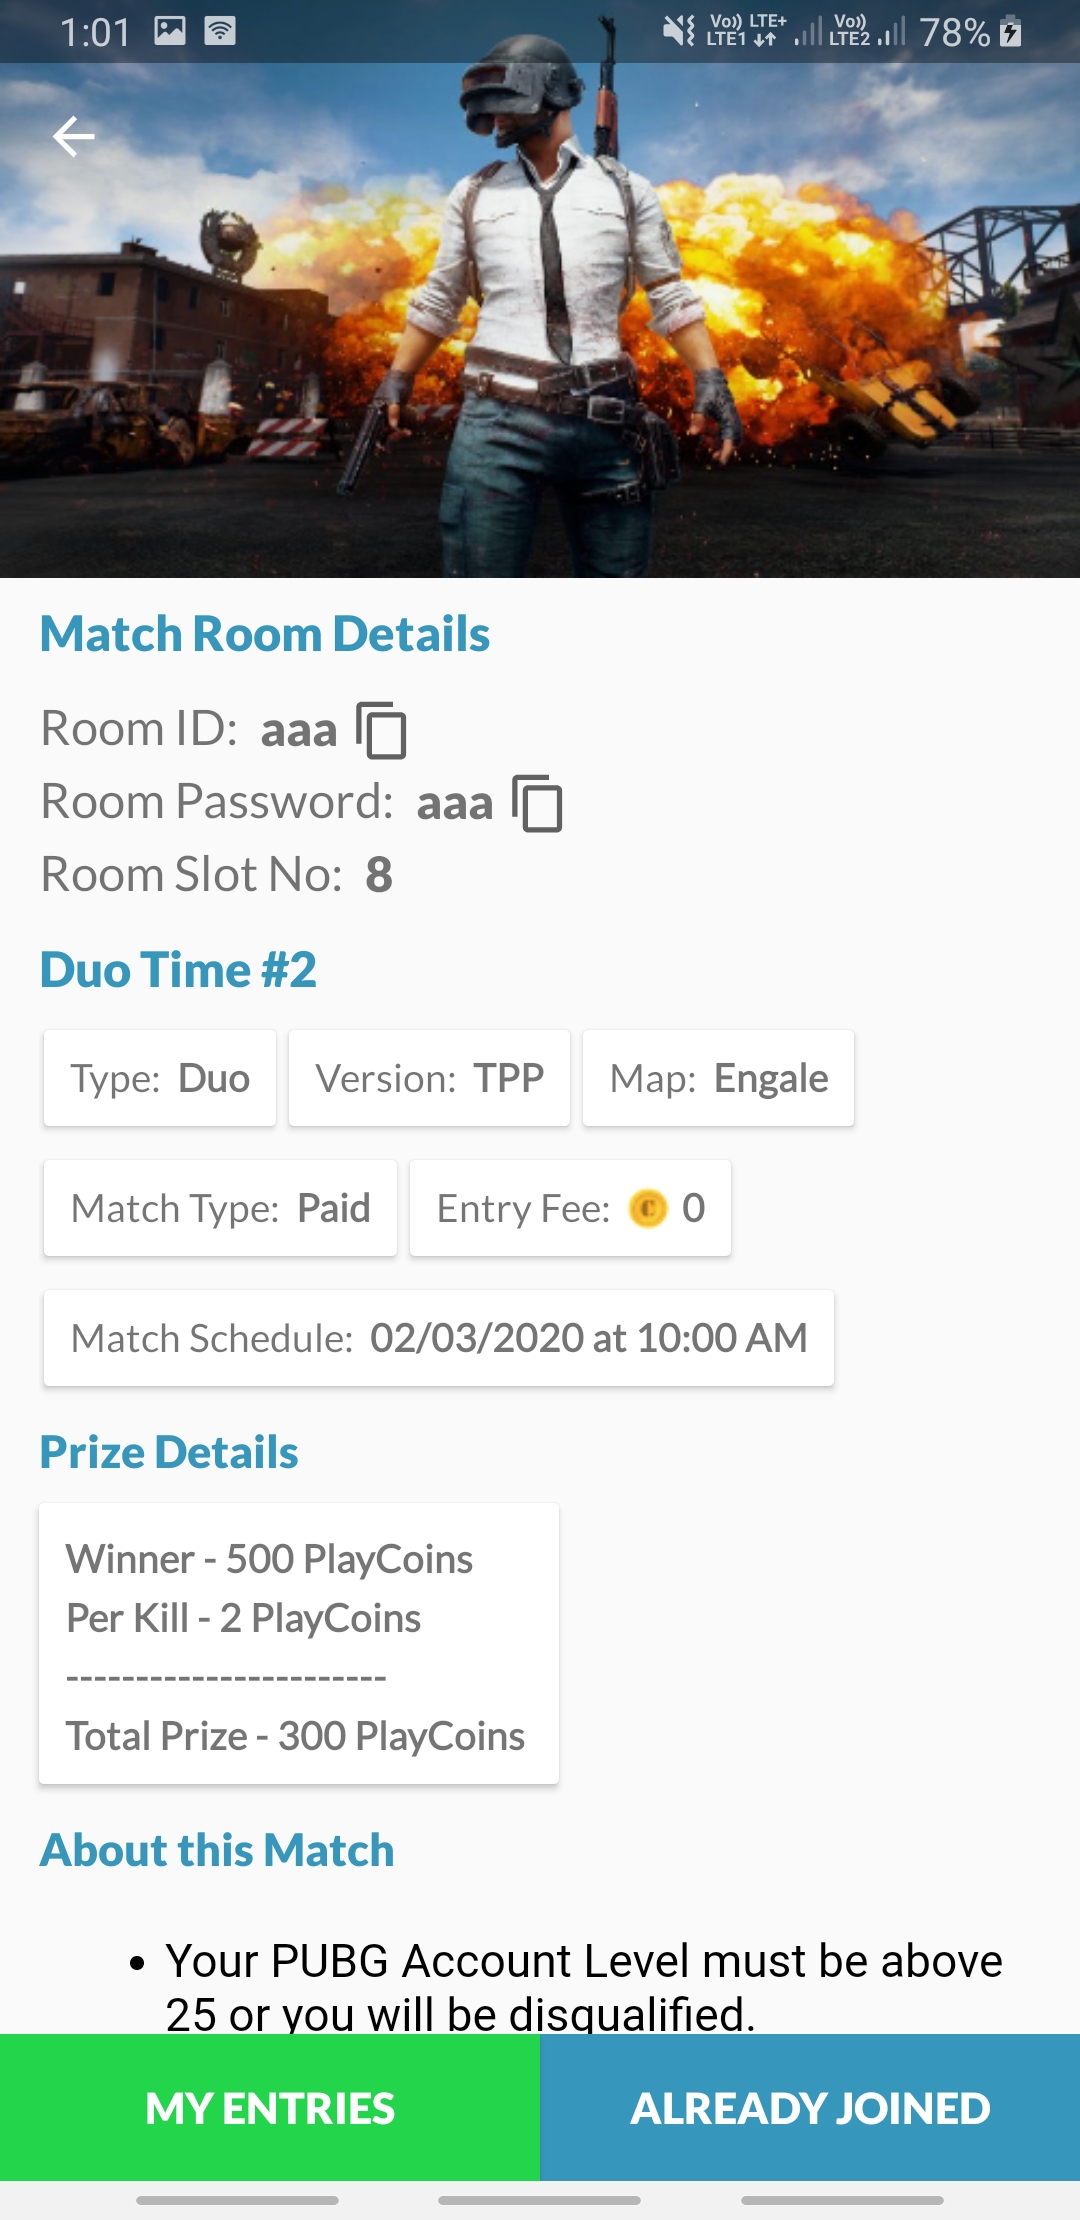
Task: Tap the Match Room Details heading
Action: pos(265,634)
